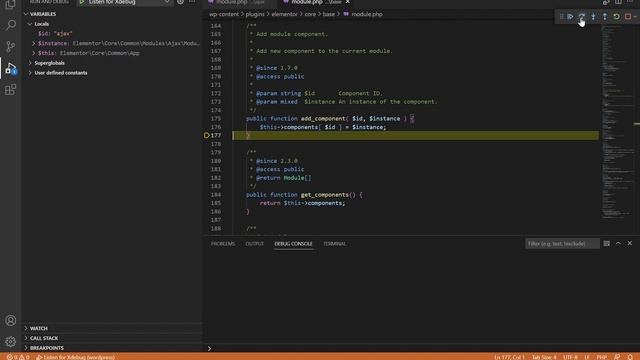This screenshot has height=360, width=640.
Task: Open the Extensions view
Action: point(11,89)
